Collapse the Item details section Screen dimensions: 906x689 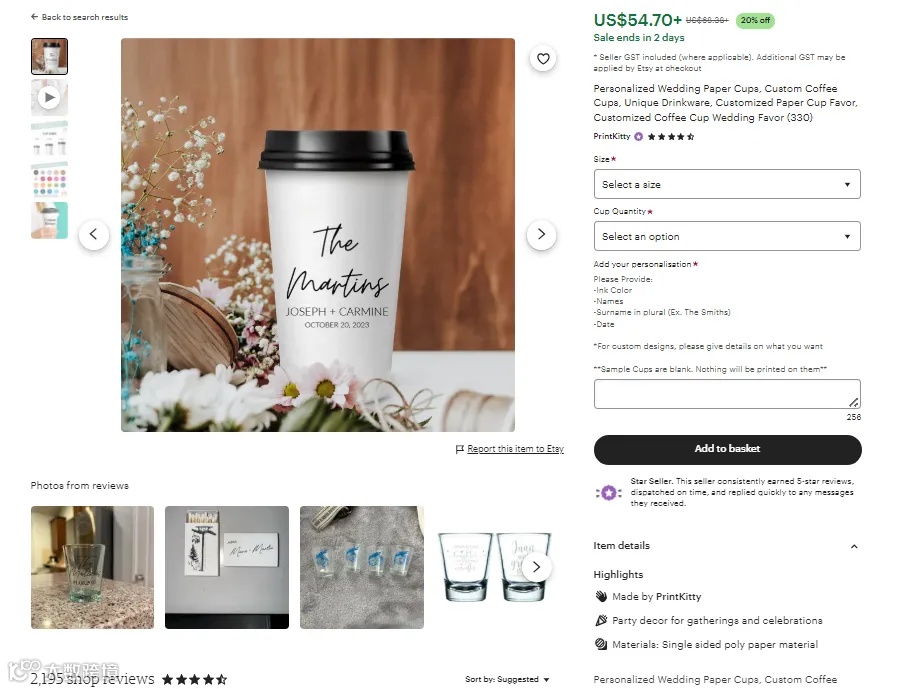853,546
